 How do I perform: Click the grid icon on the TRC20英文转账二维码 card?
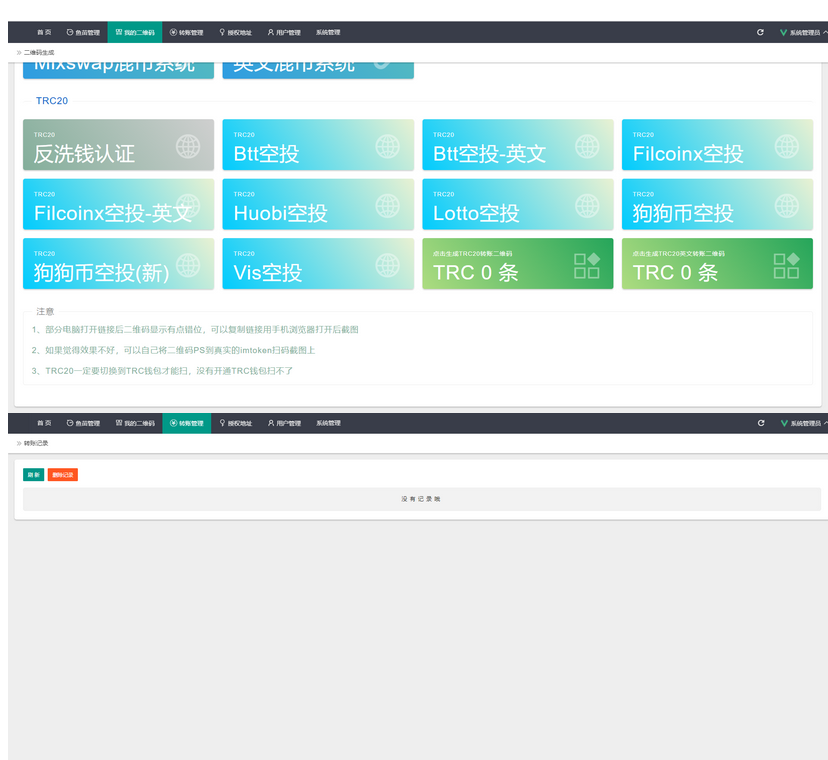click(786, 265)
